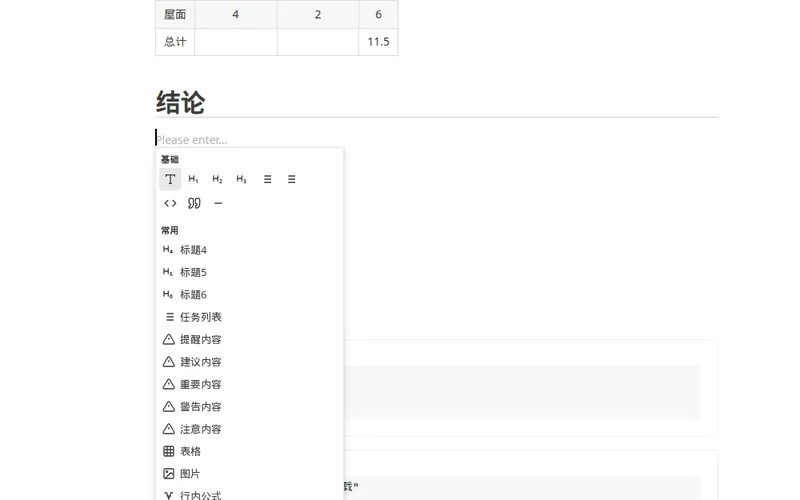This screenshot has width=800, height=500.
Task: Click the 总计 table cell
Action: point(175,42)
